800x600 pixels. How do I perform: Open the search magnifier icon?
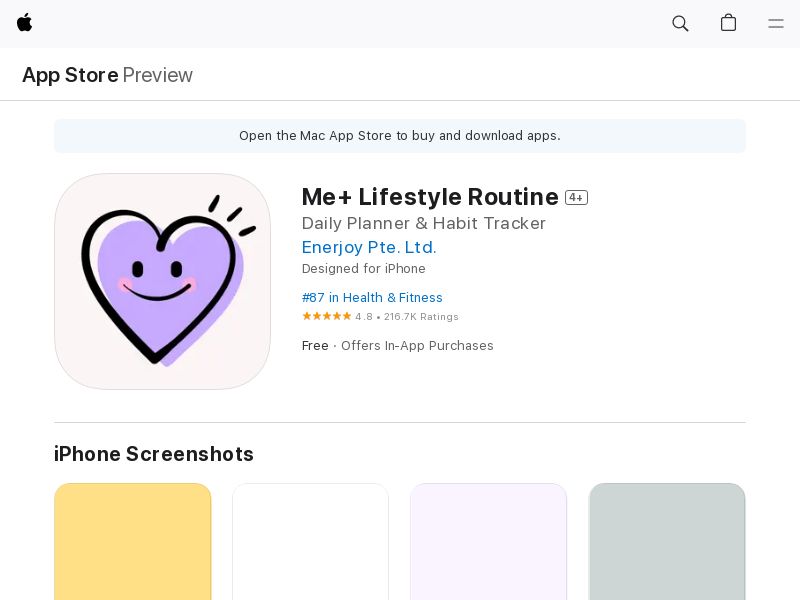point(680,23)
